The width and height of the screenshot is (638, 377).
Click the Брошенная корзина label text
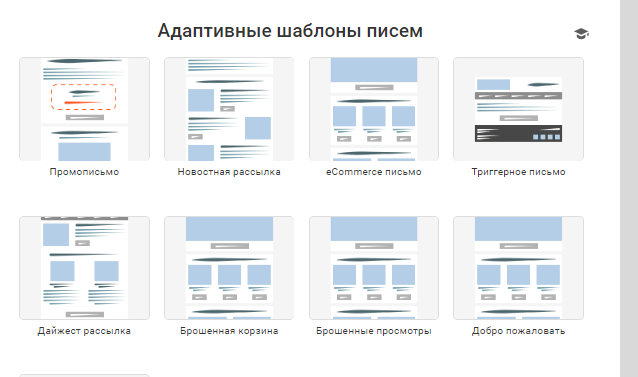[229, 331]
